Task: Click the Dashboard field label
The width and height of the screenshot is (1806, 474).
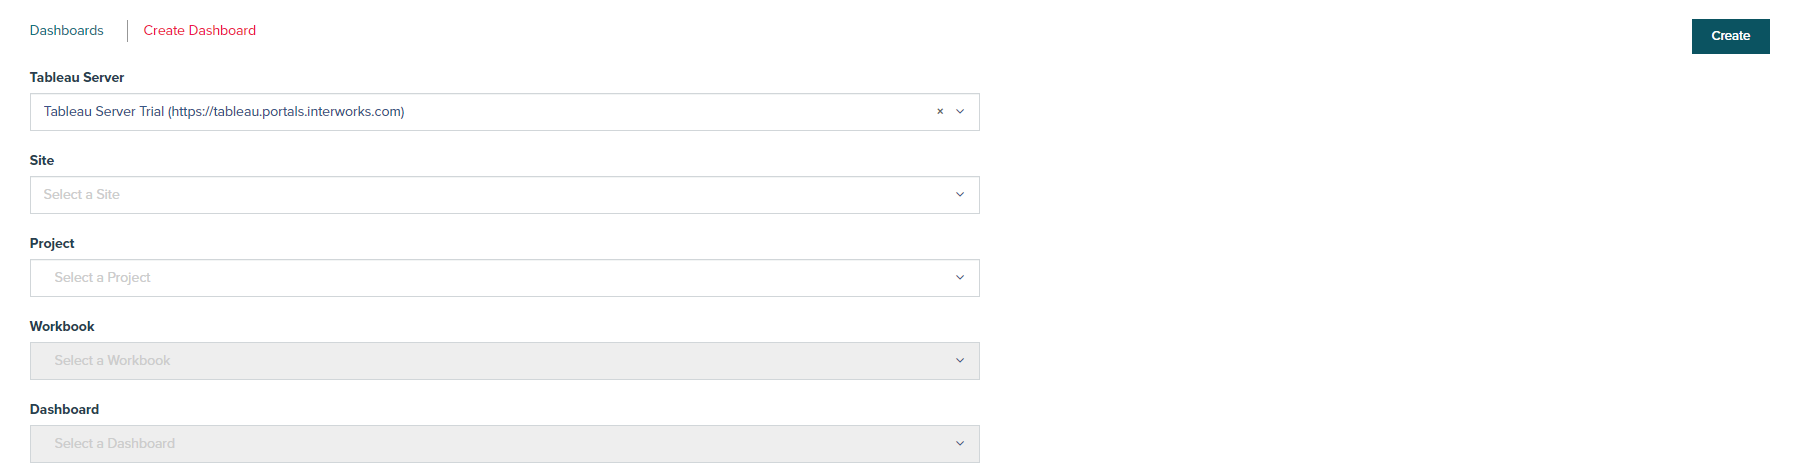Action: click(x=64, y=410)
